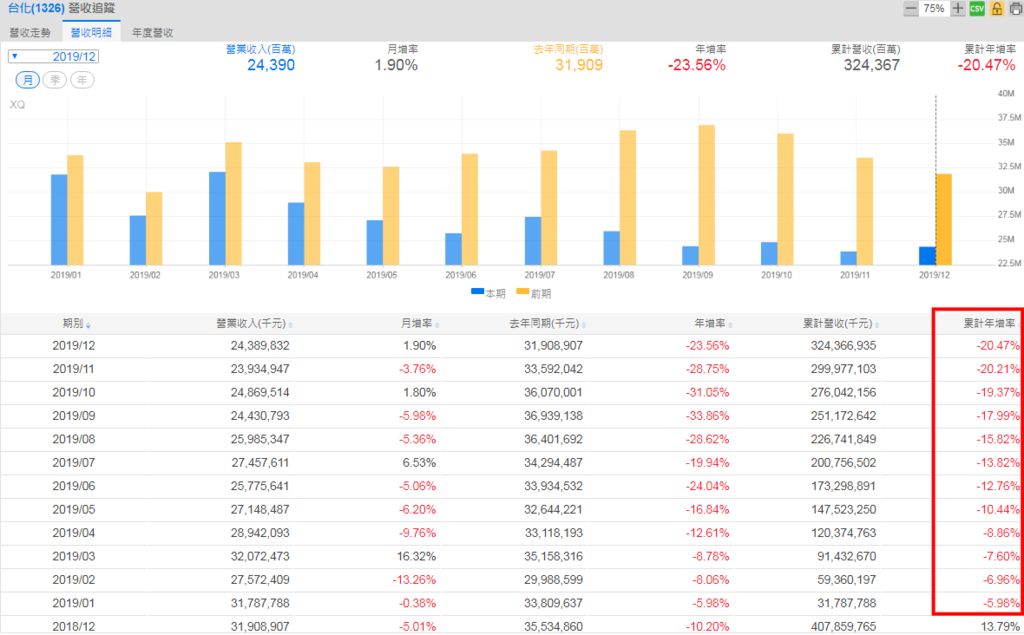Select the 2019/12 table row period cell

coord(74,346)
